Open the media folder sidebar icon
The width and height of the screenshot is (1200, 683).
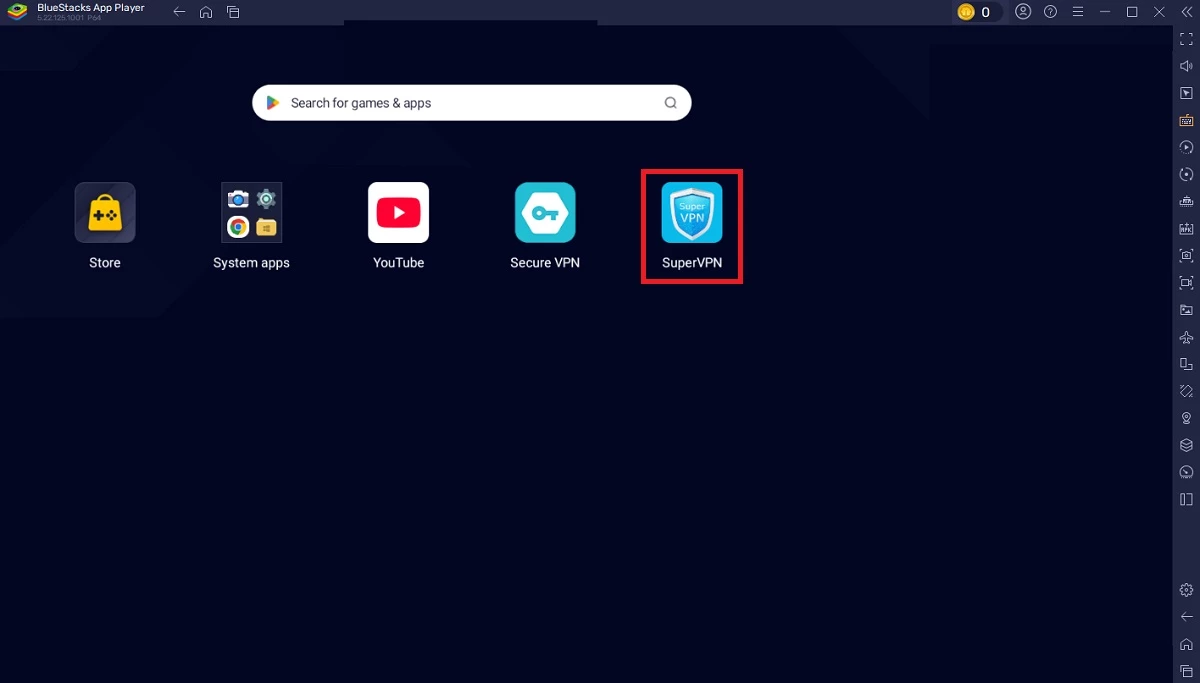point(1186,310)
